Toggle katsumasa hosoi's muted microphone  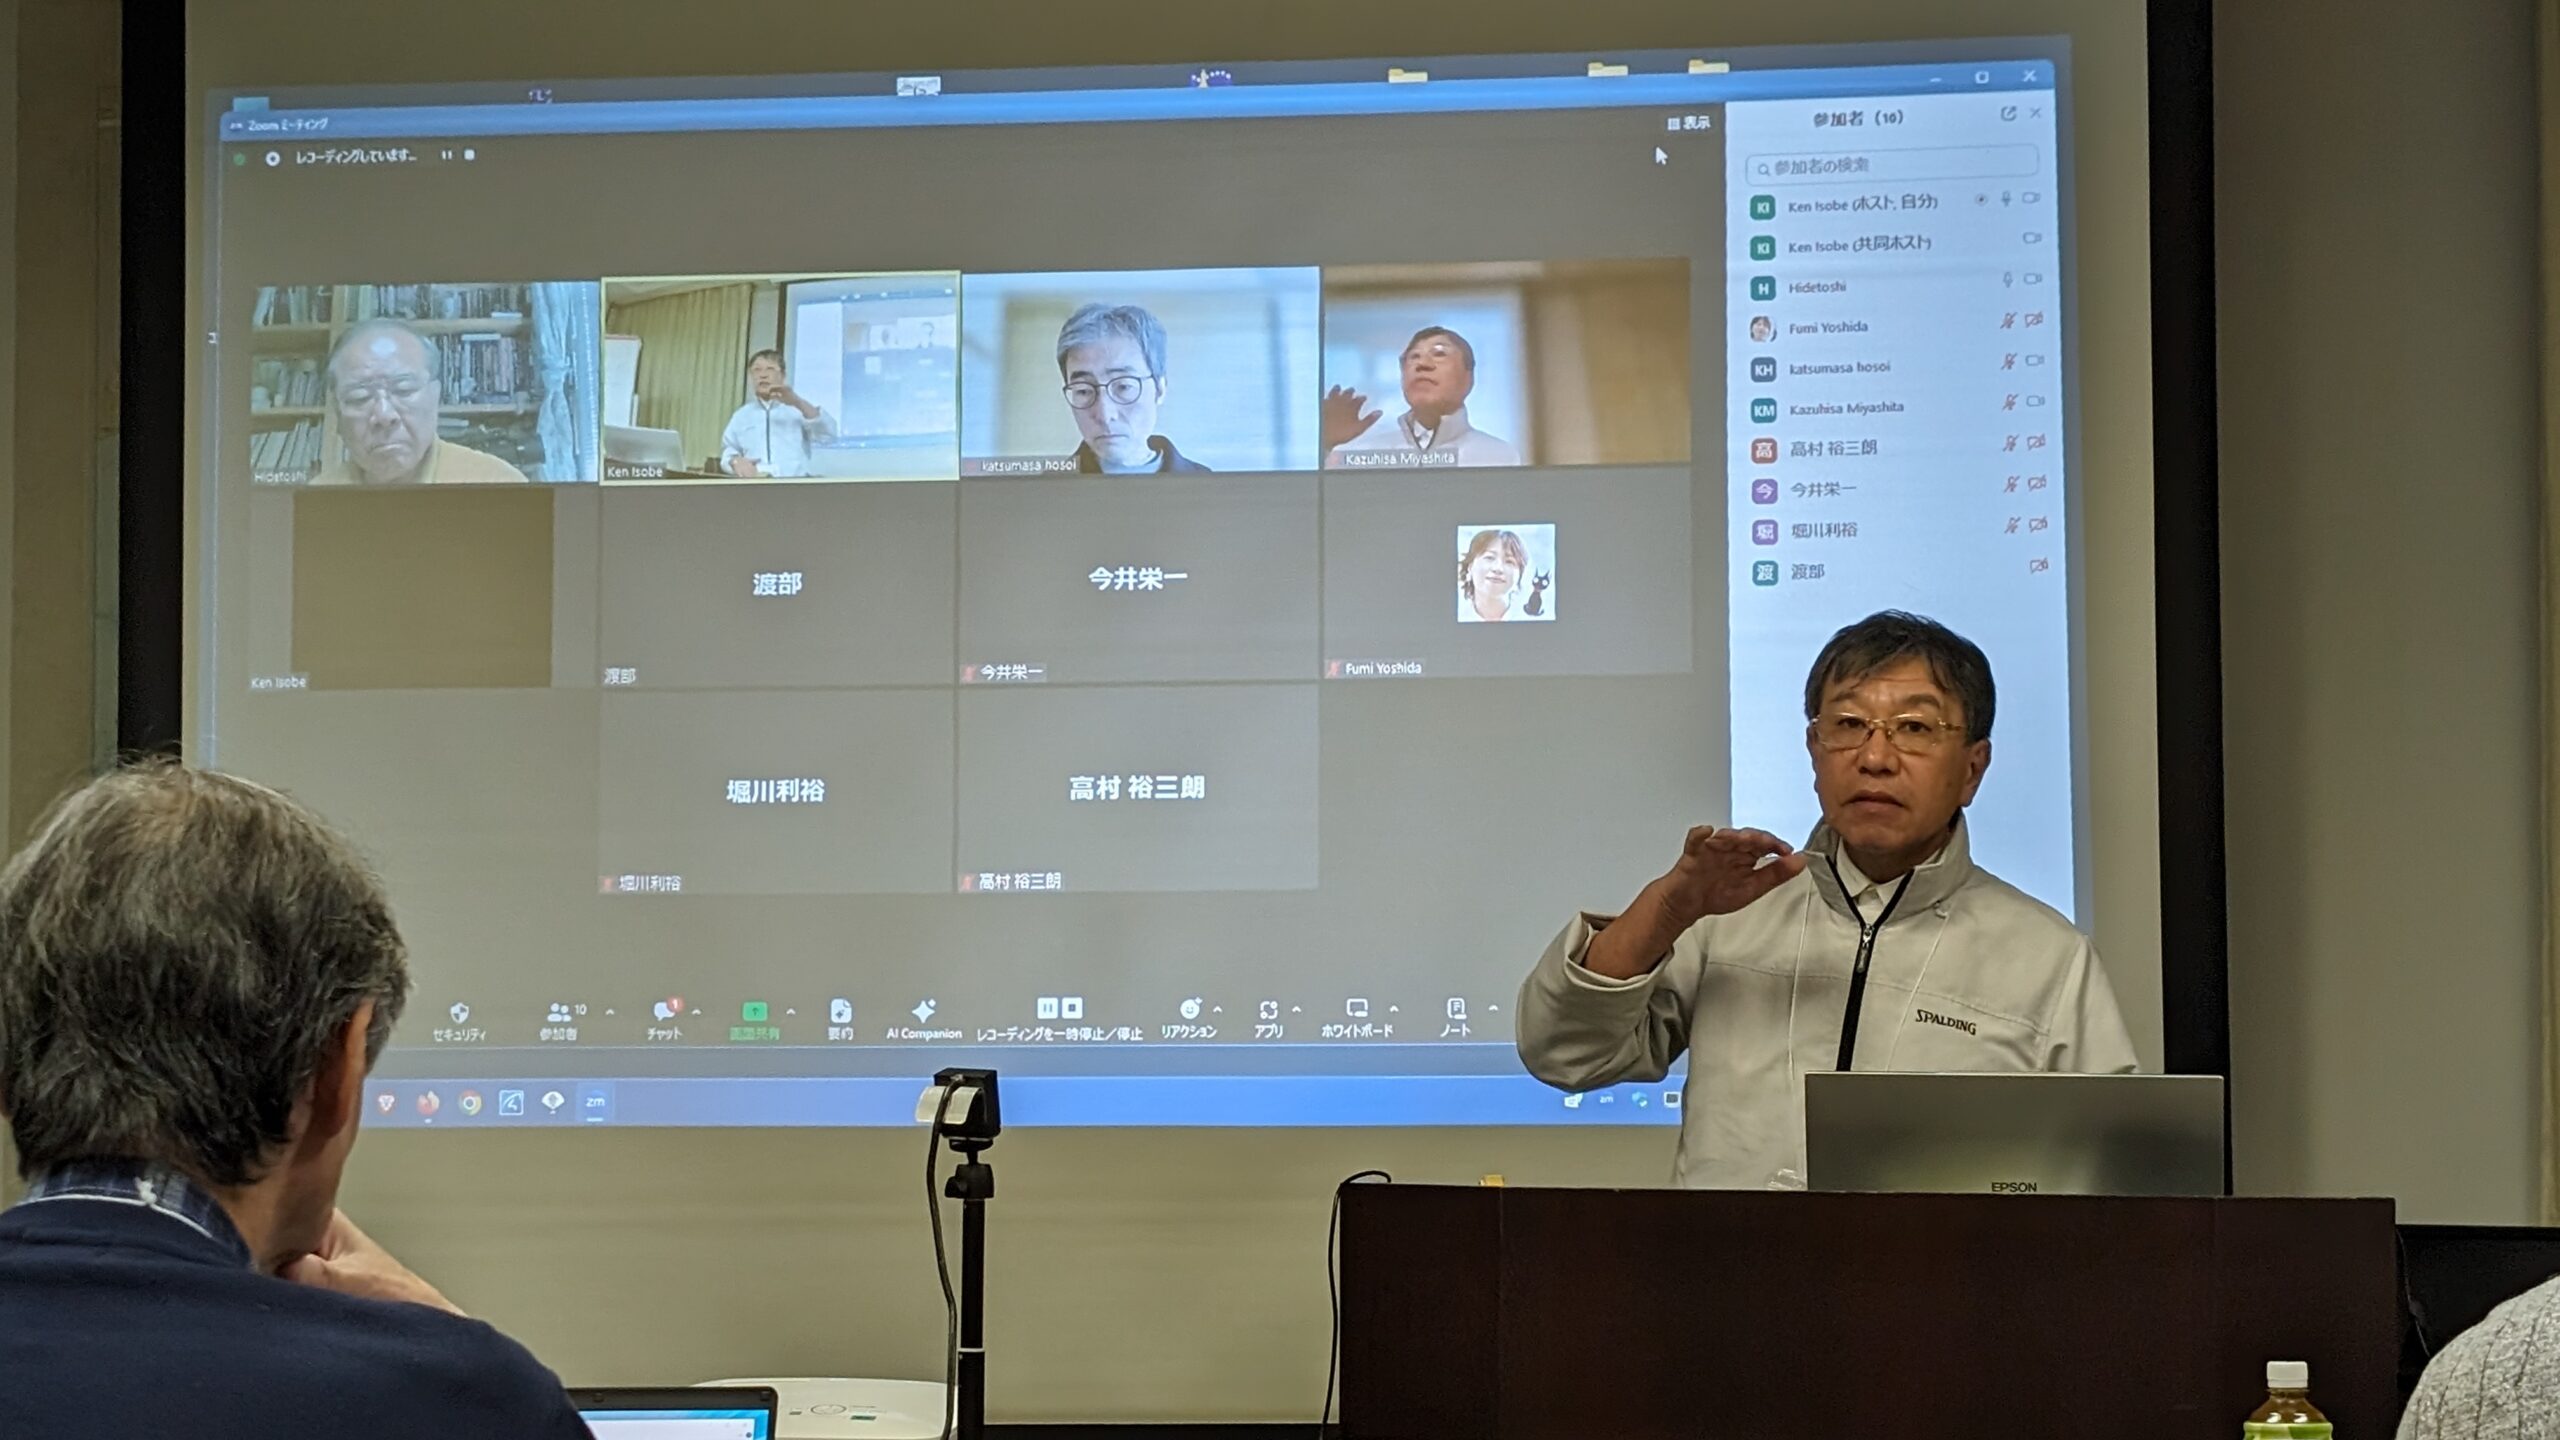click(2008, 361)
